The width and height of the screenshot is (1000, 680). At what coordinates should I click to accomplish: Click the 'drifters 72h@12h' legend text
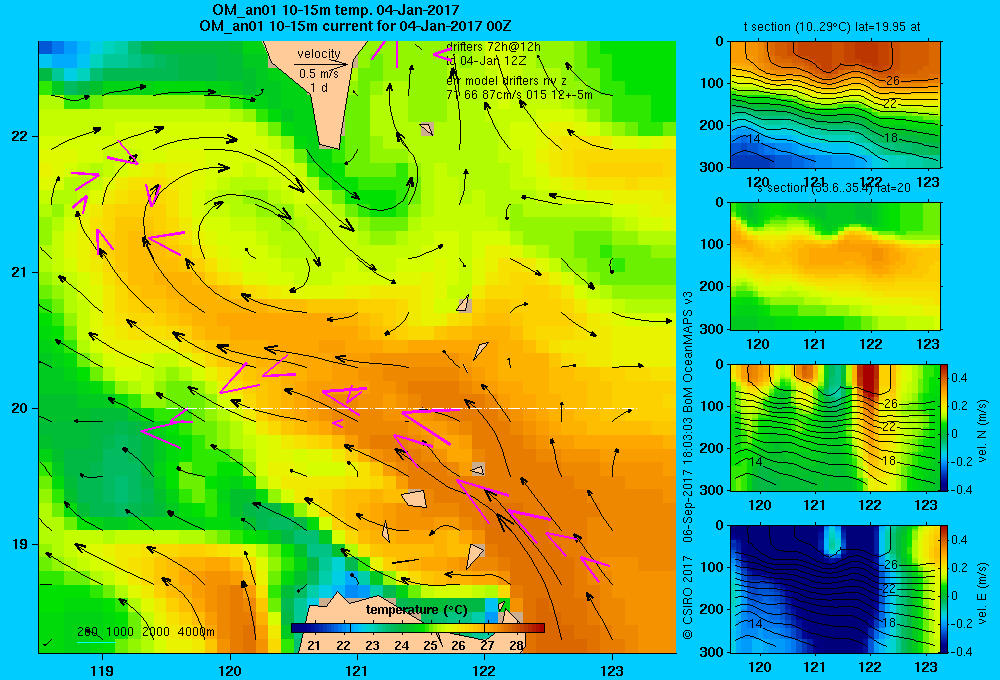click(x=493, y=47)
